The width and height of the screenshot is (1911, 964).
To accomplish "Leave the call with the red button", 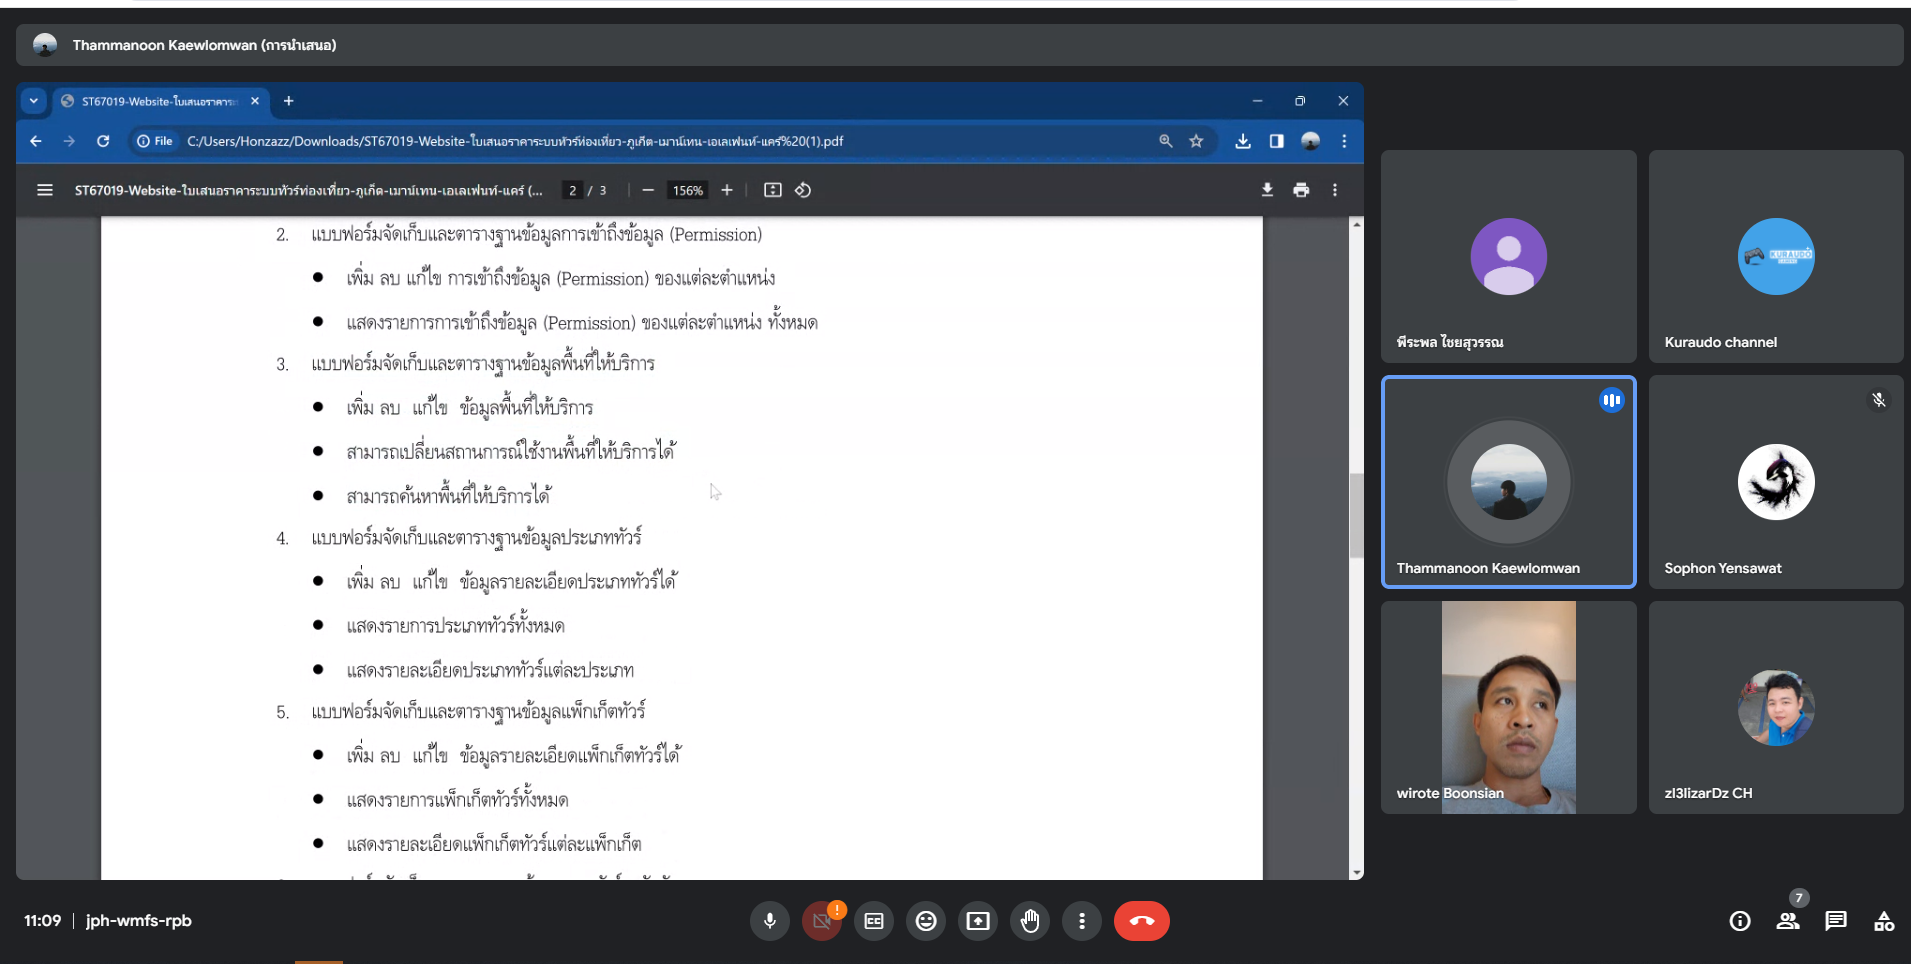I will coord(1141,921).
